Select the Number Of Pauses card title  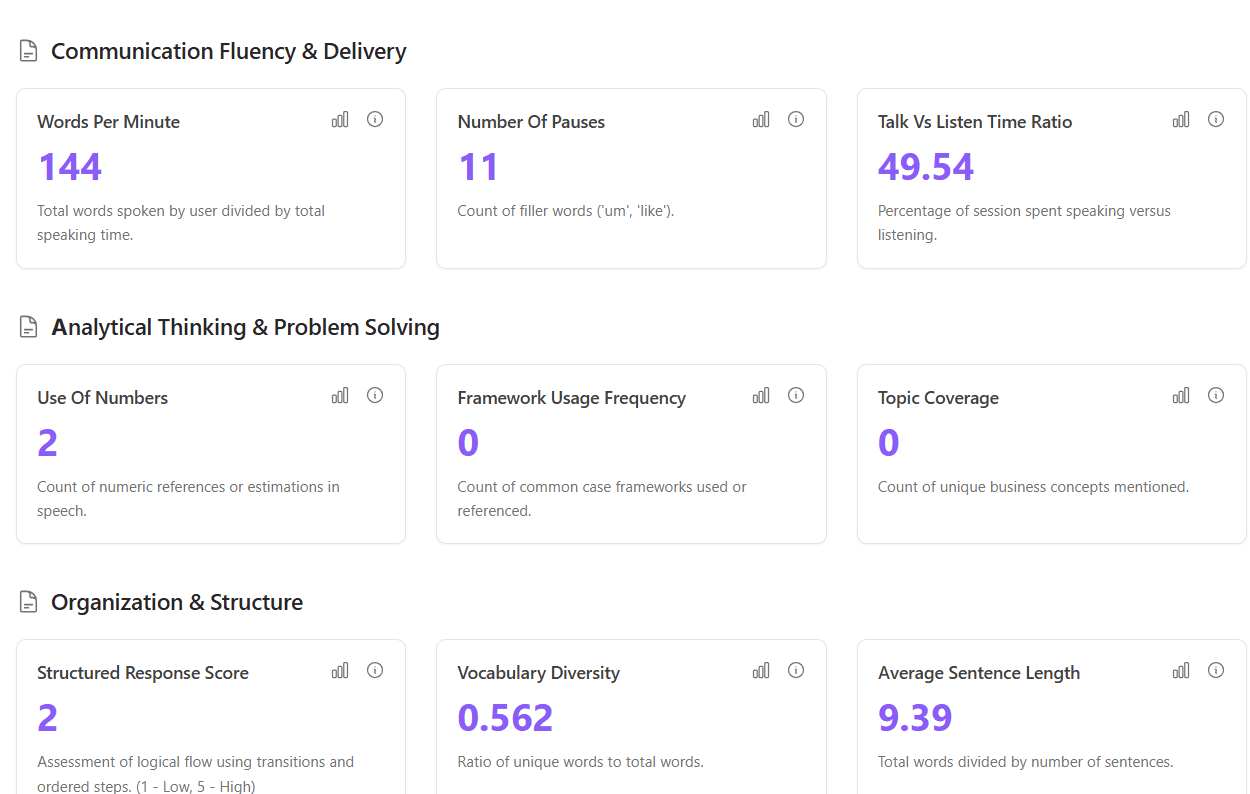tap(531, 121)
